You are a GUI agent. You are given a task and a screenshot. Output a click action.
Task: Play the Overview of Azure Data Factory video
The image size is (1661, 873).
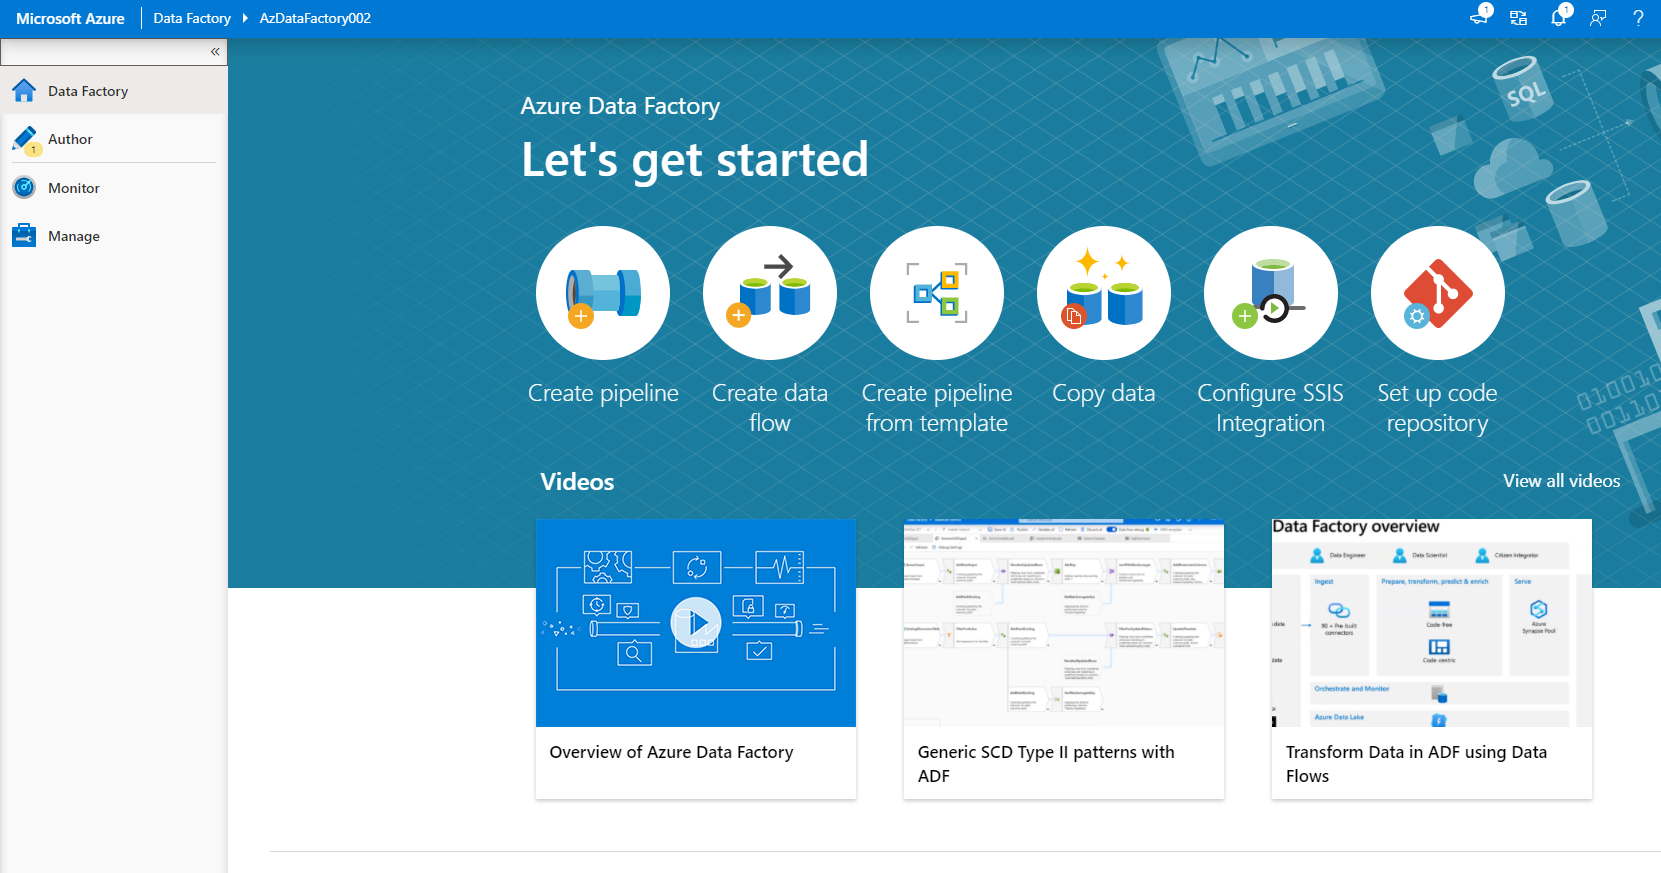click(x=696, y=623)
